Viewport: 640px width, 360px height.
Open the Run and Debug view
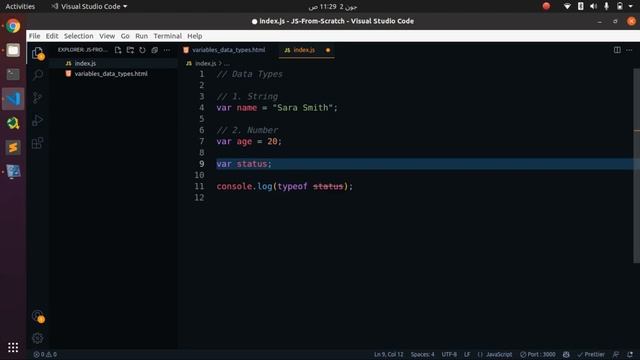(x=38, y=120)
